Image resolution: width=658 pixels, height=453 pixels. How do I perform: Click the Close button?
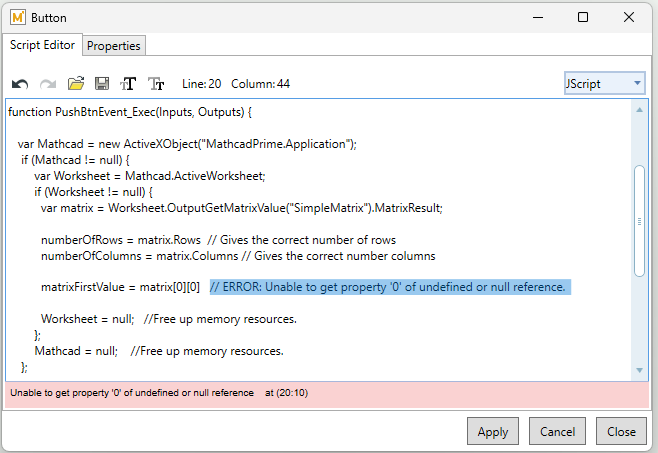621,432
